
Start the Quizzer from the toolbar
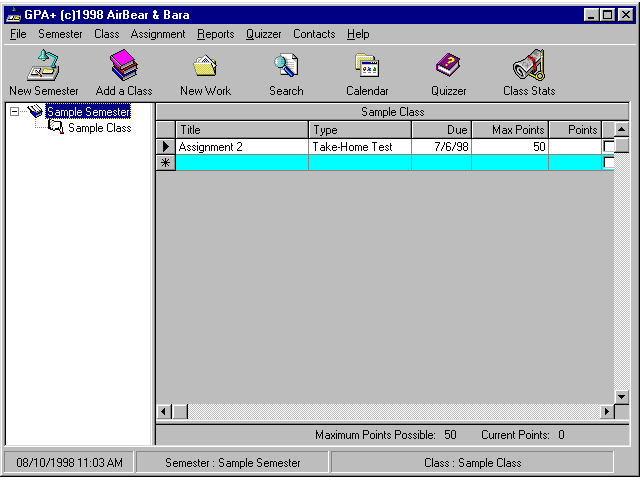click(x=448, y=67)
